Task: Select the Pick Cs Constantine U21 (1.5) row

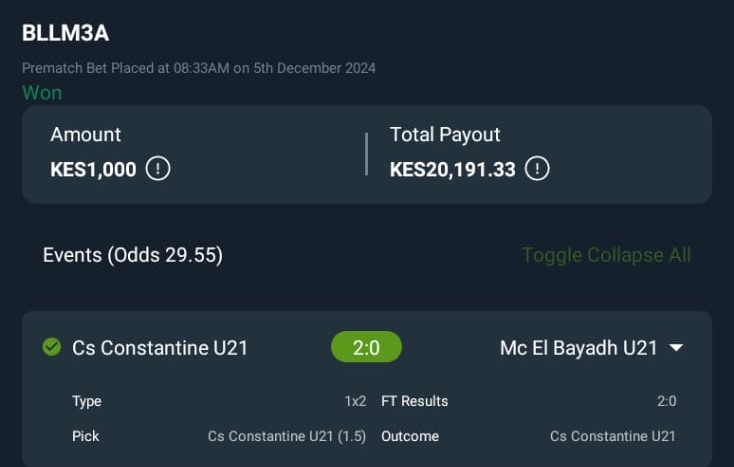Action: [x=219, y=436]
